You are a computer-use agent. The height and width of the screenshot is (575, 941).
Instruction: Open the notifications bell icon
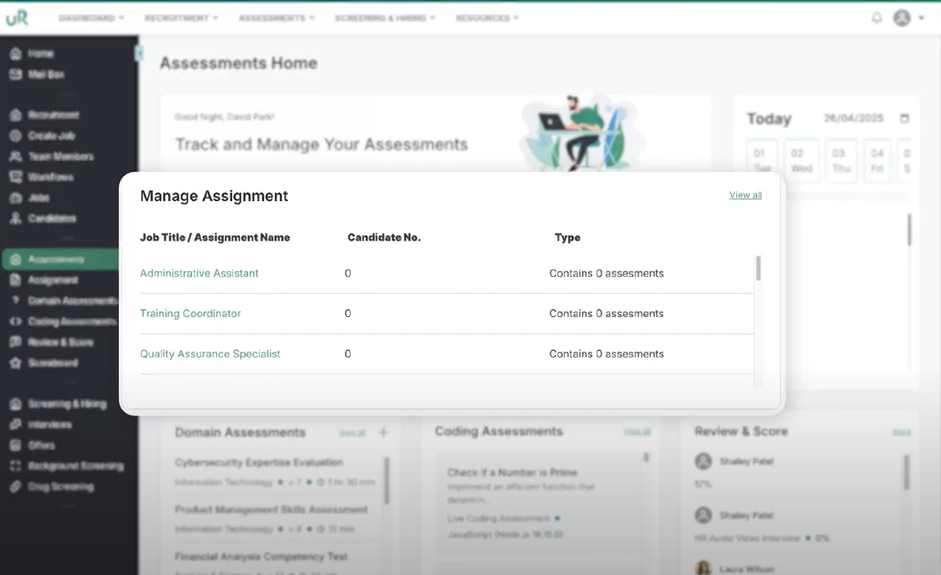877,18
